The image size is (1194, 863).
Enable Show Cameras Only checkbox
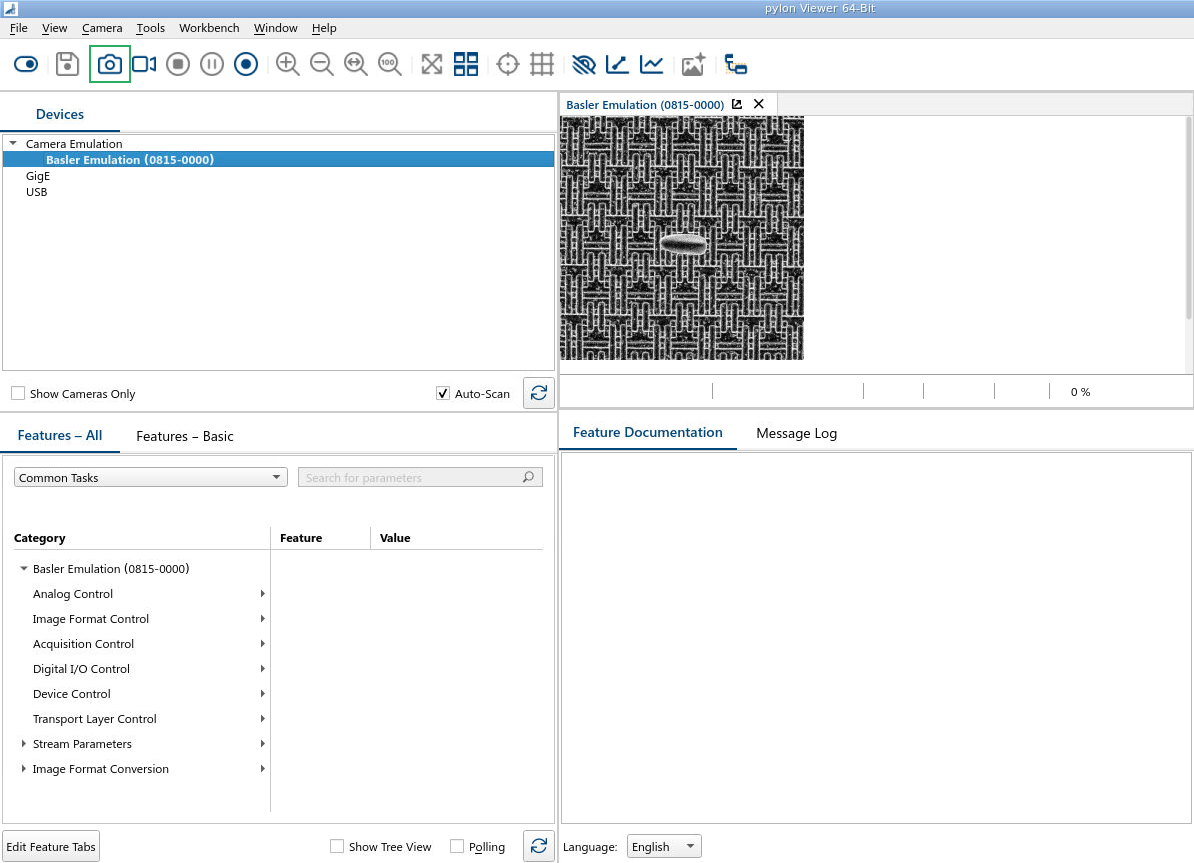coord(18,393)
